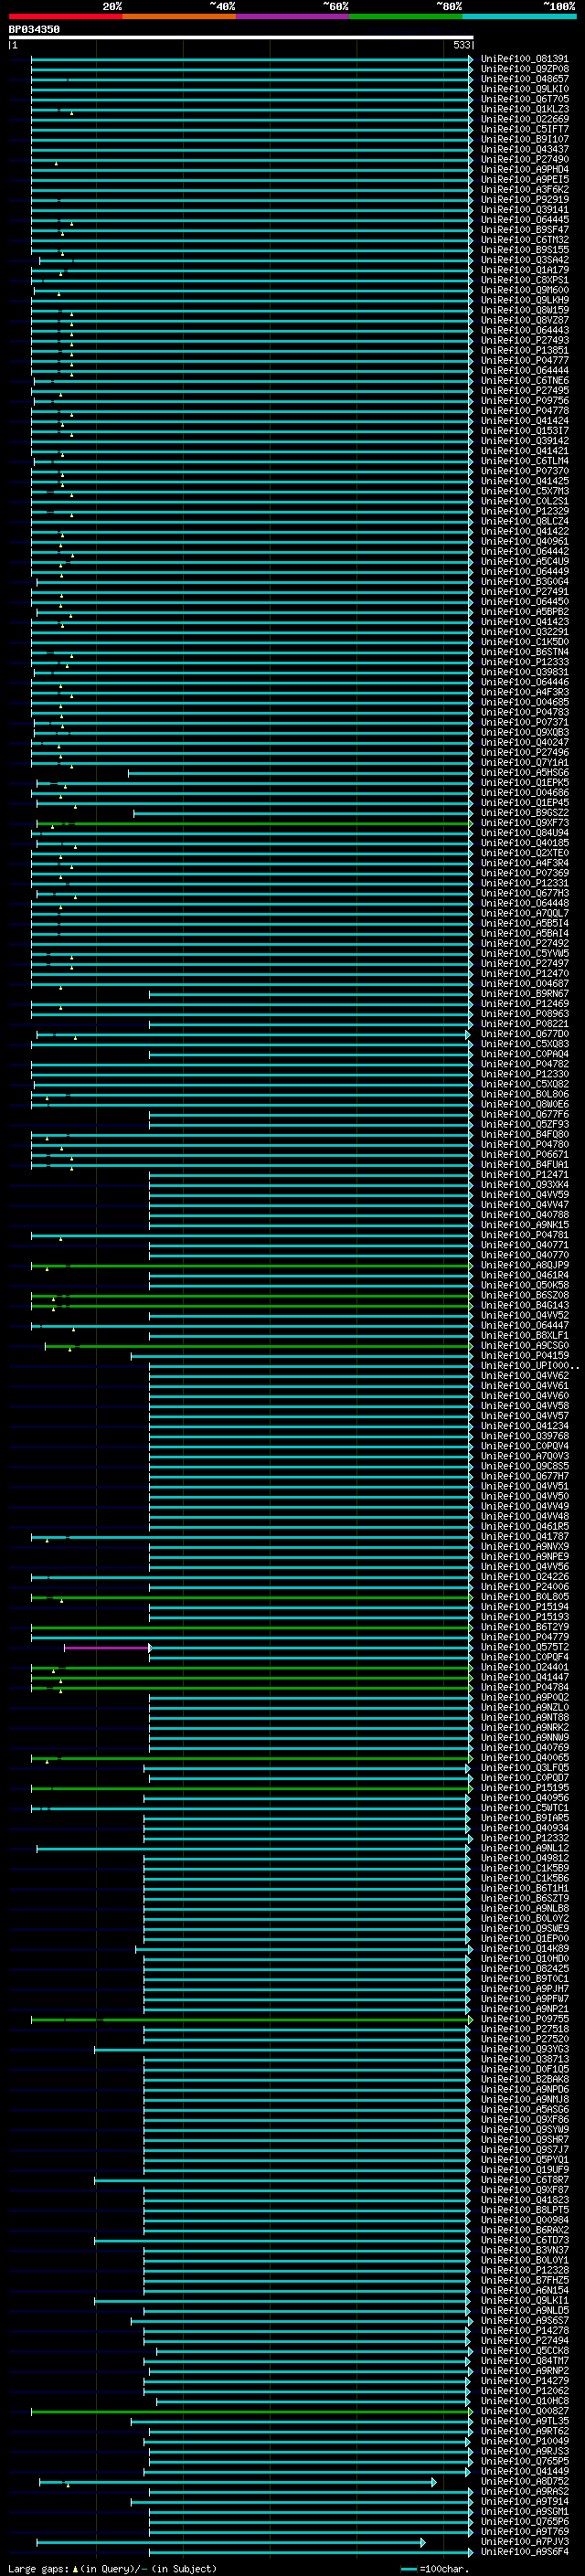Click the UniRef100_Q8W159 label

[x=525, y=310]
